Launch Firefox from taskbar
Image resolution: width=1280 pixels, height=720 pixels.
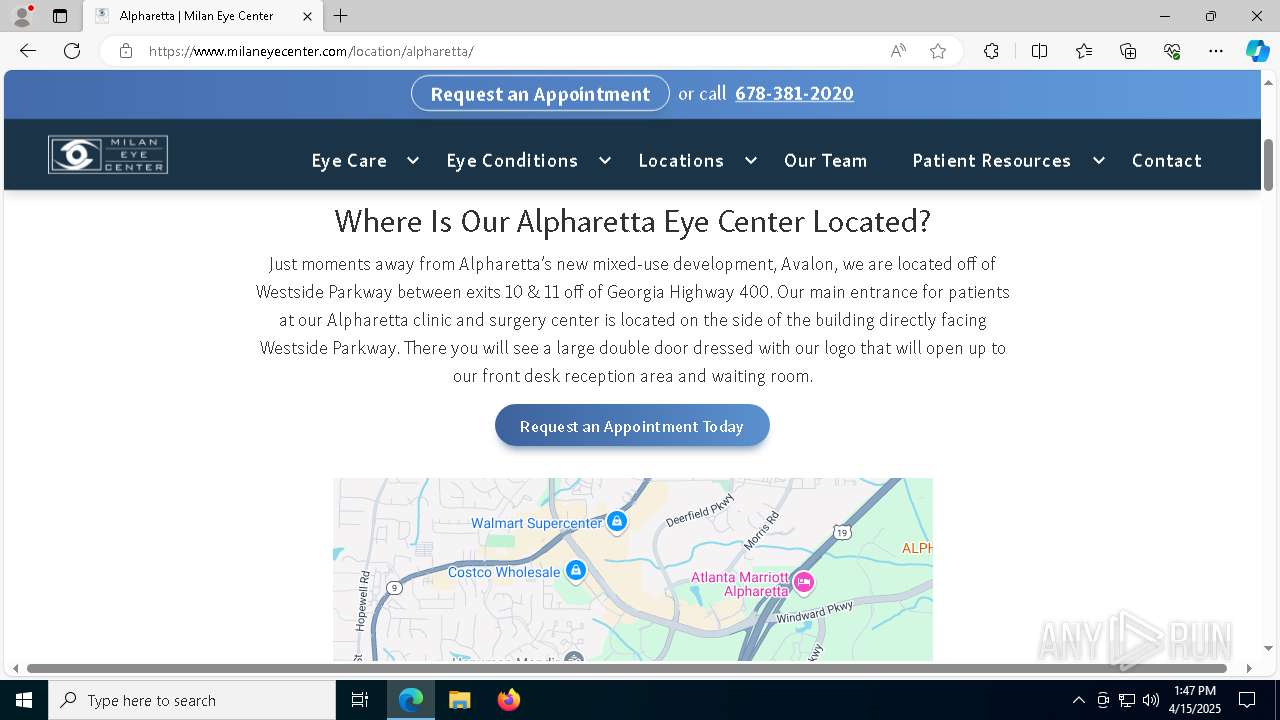(x=508, y=700)
